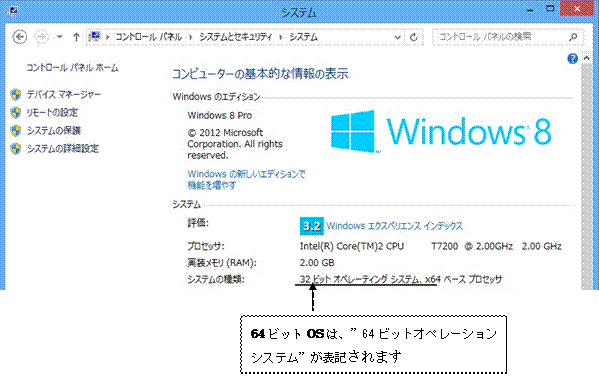
Task: Click the コンピューターの基本的な情報の表示 heading
Action: click(260, 74)
